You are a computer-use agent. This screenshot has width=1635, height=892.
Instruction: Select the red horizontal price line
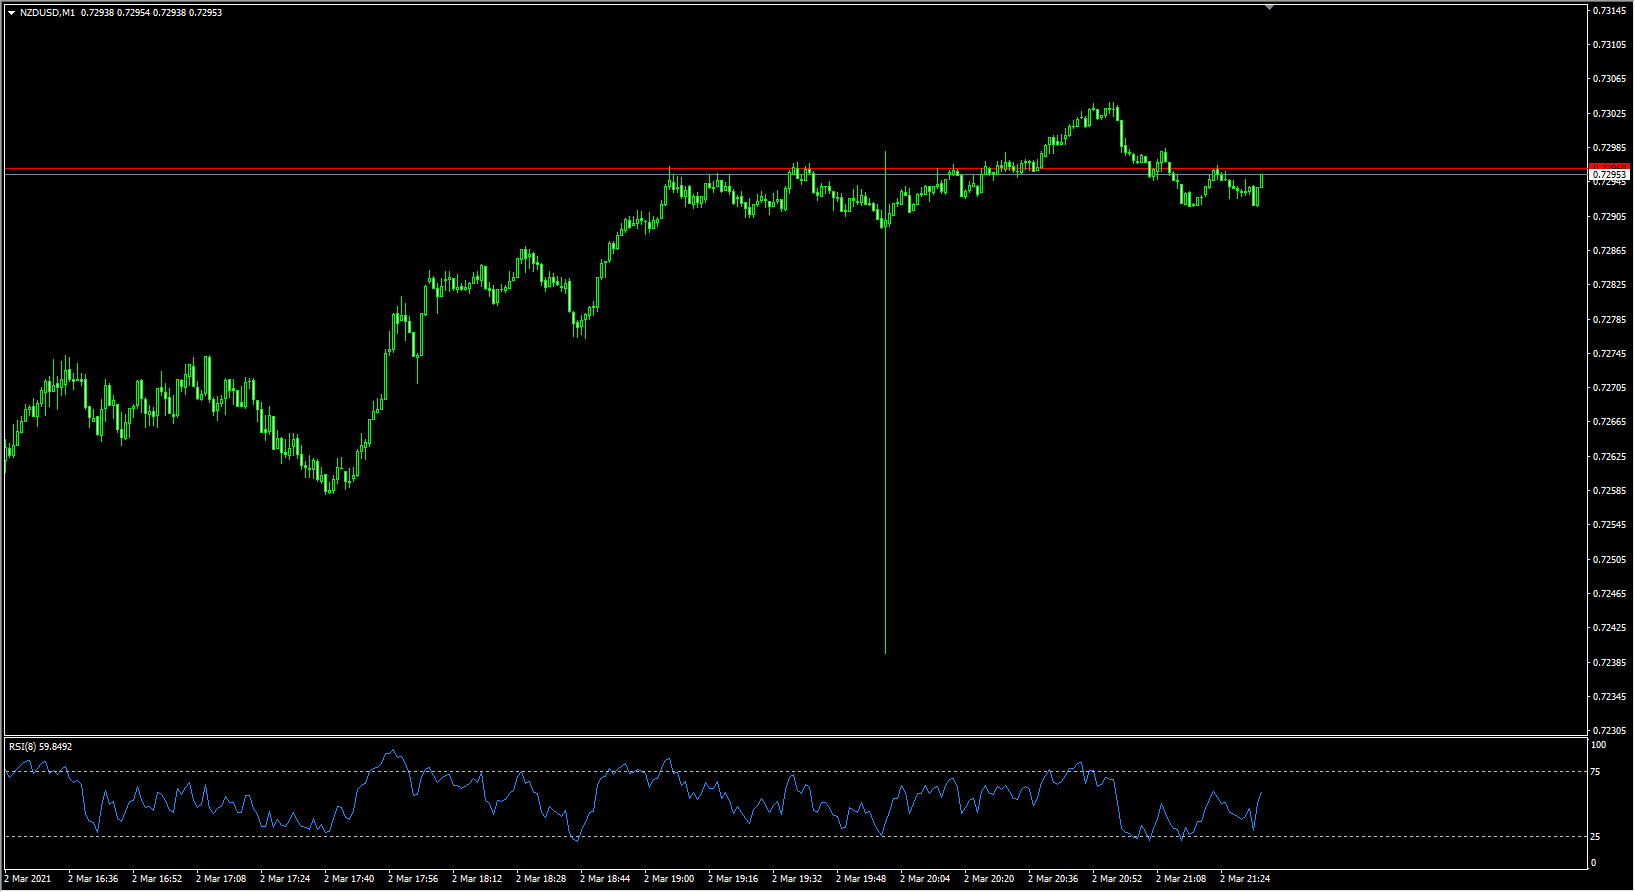click(796, 169)
